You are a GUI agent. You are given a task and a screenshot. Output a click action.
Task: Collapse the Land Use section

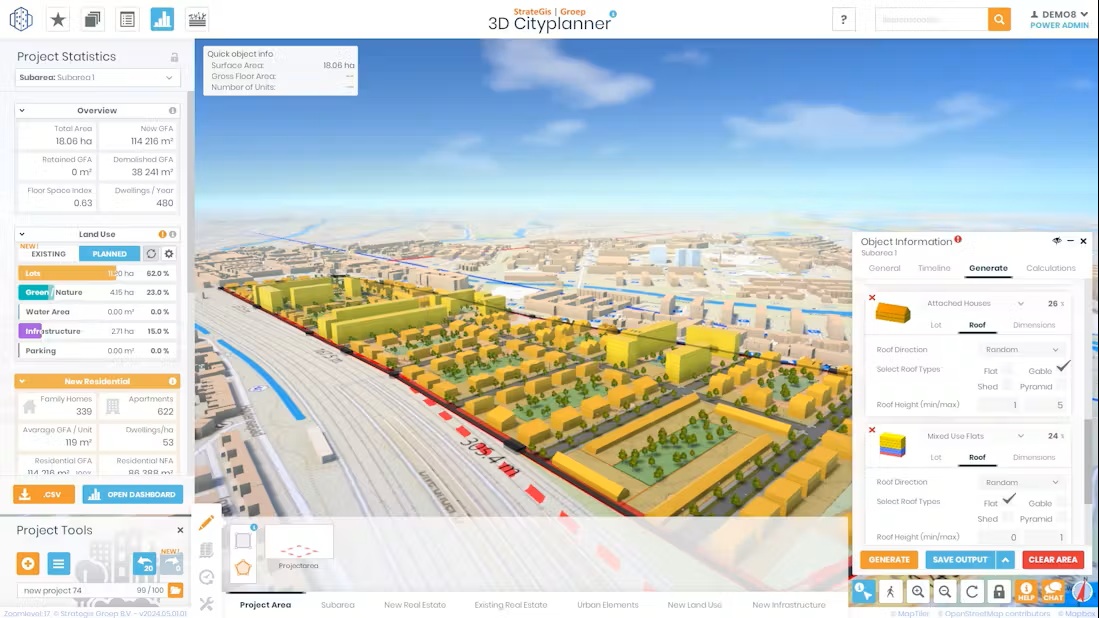click(x=22, y=234)
